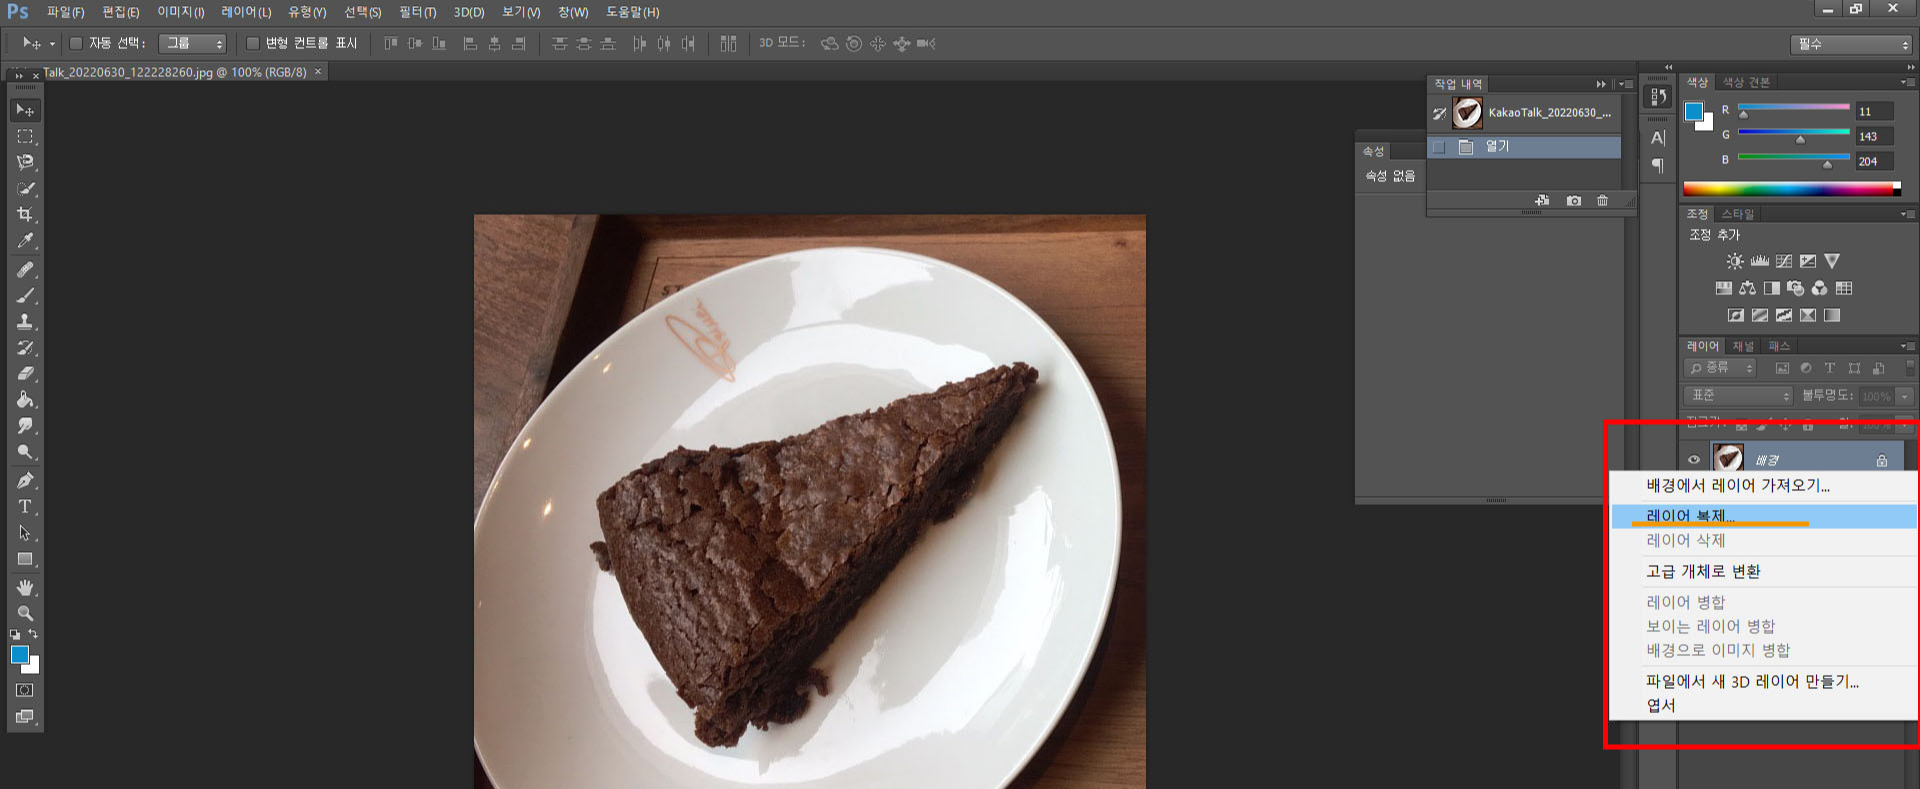Viewport: 1920px width, 789px height.
Task: Click the delete state trash icon in History panel
Action: (1603, 201)
